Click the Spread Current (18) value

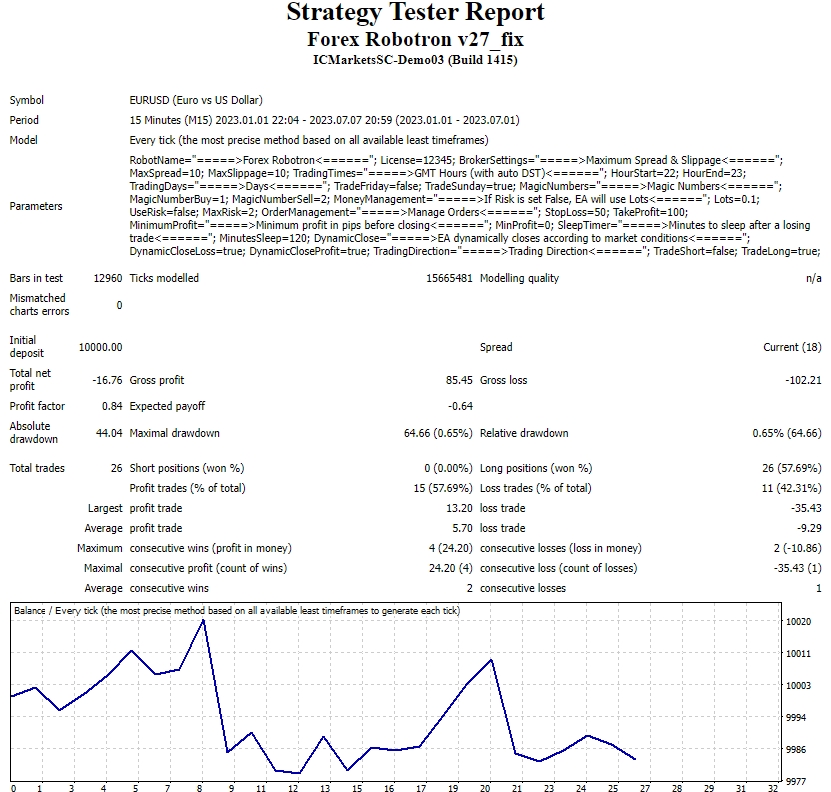pos(792,347)
